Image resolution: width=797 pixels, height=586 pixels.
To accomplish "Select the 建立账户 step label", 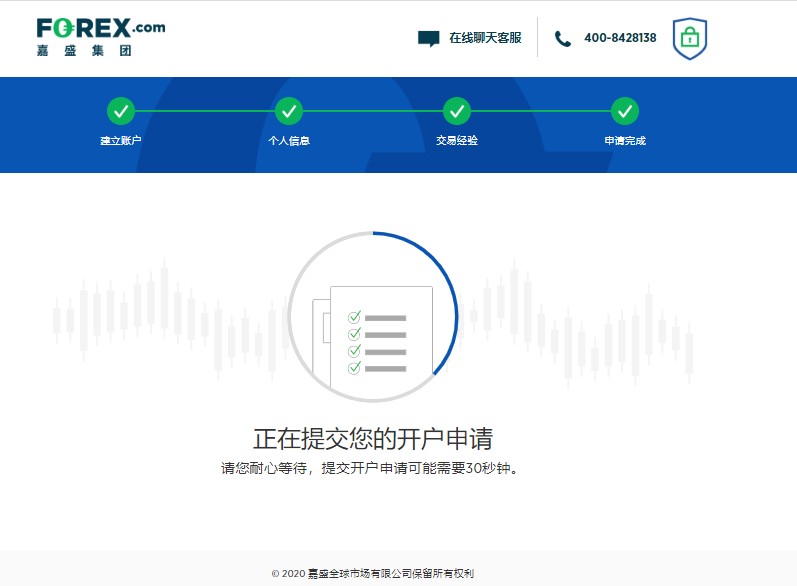I will [120, 141].
